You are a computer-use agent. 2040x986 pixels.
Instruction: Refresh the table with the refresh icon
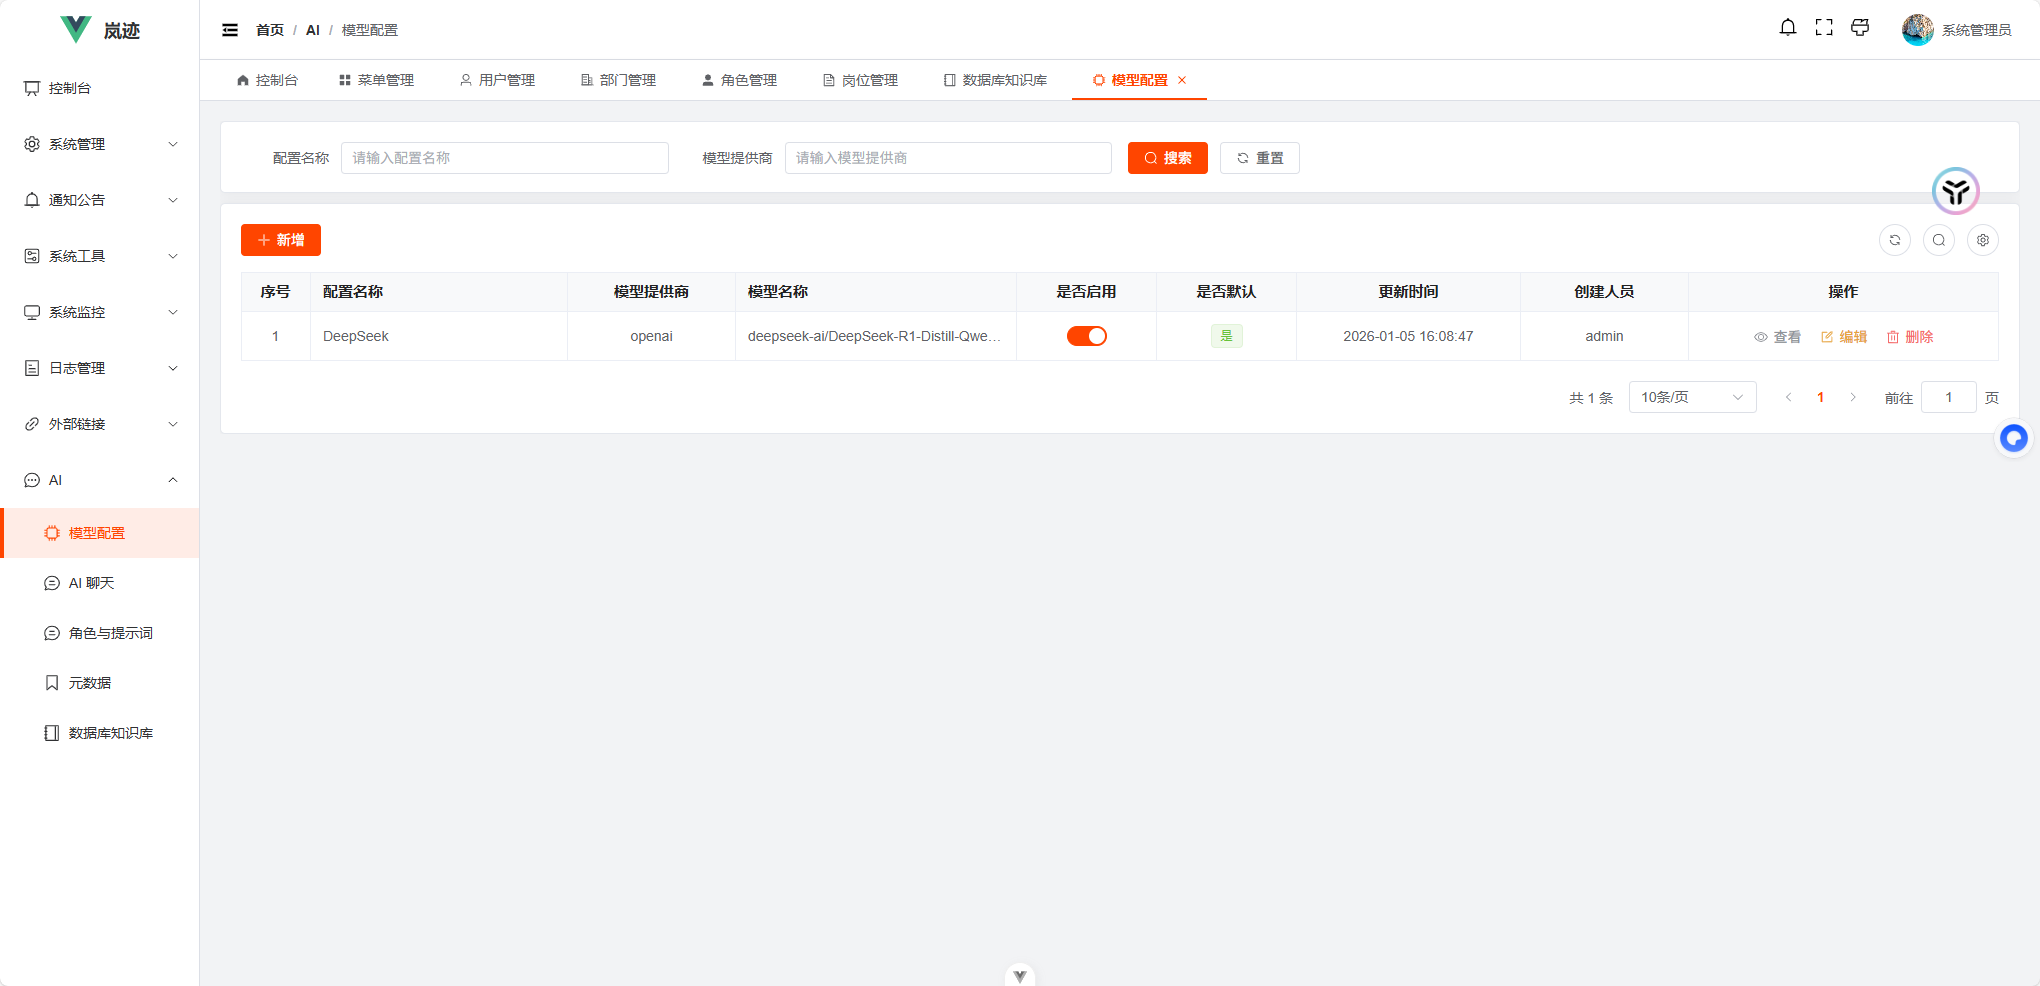coord(1895,240)
